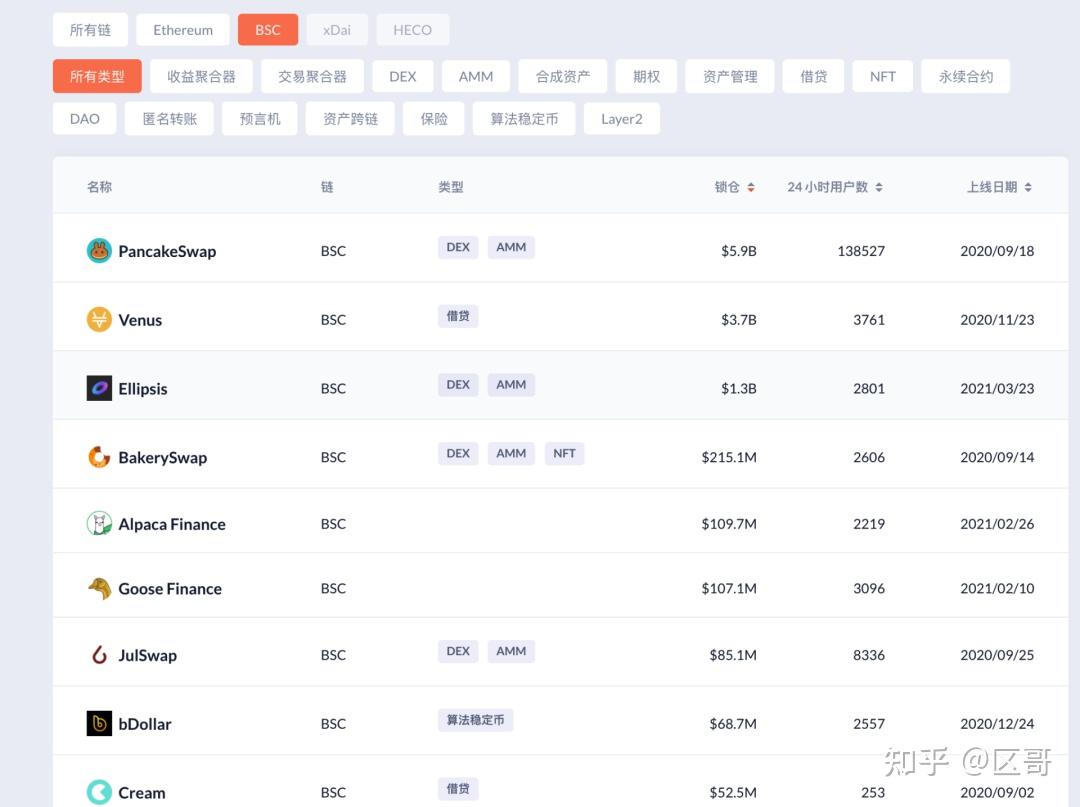Click the NFT tag on BakerySwap row

pos(564,453)
